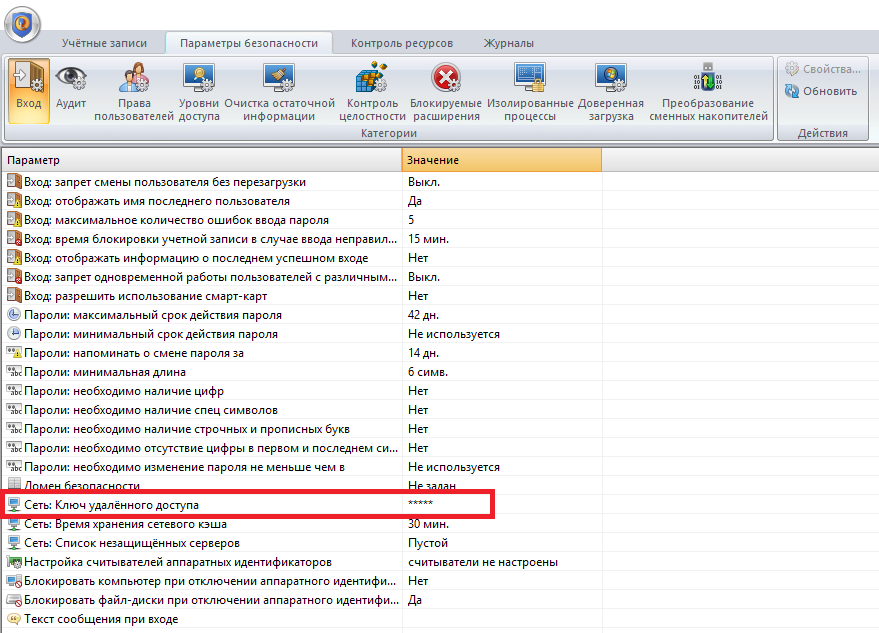
Task: Open the Аудит eye icon category
Action: (x=71, y=87)
